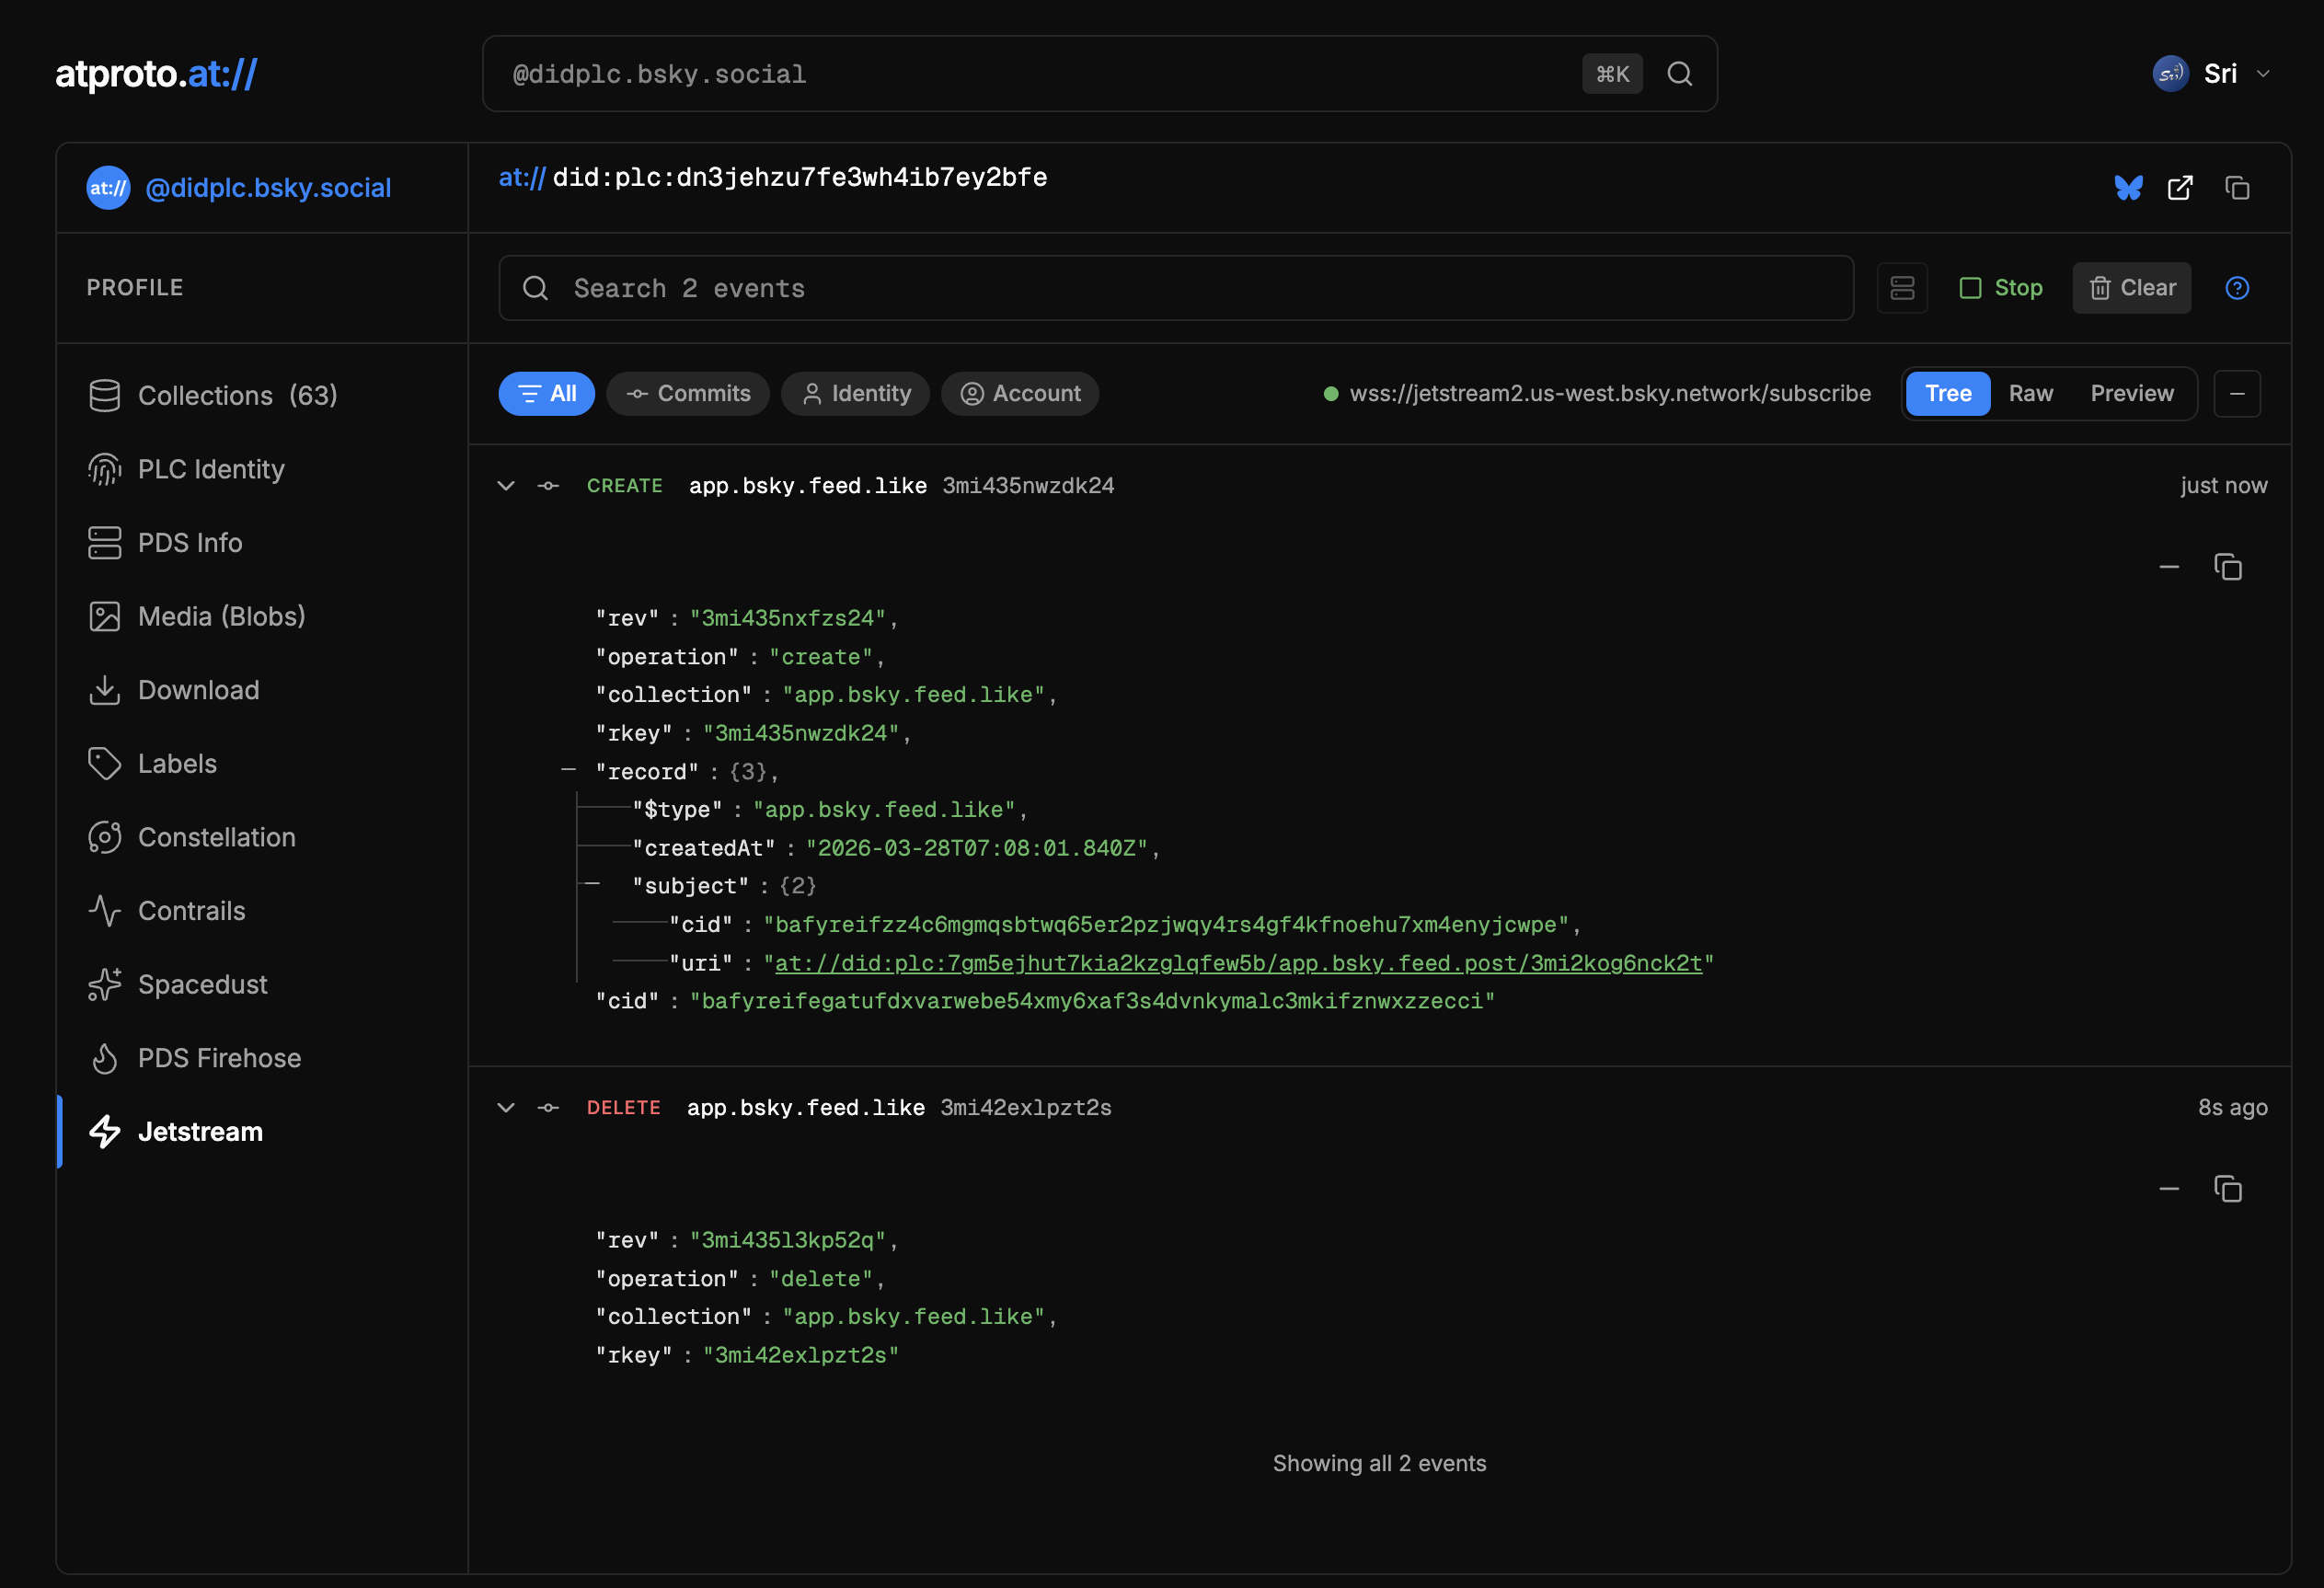Screen dimensions: 2324x1588
Task: Stop the Jetstream event stream
Action: tap(2000, 288)
